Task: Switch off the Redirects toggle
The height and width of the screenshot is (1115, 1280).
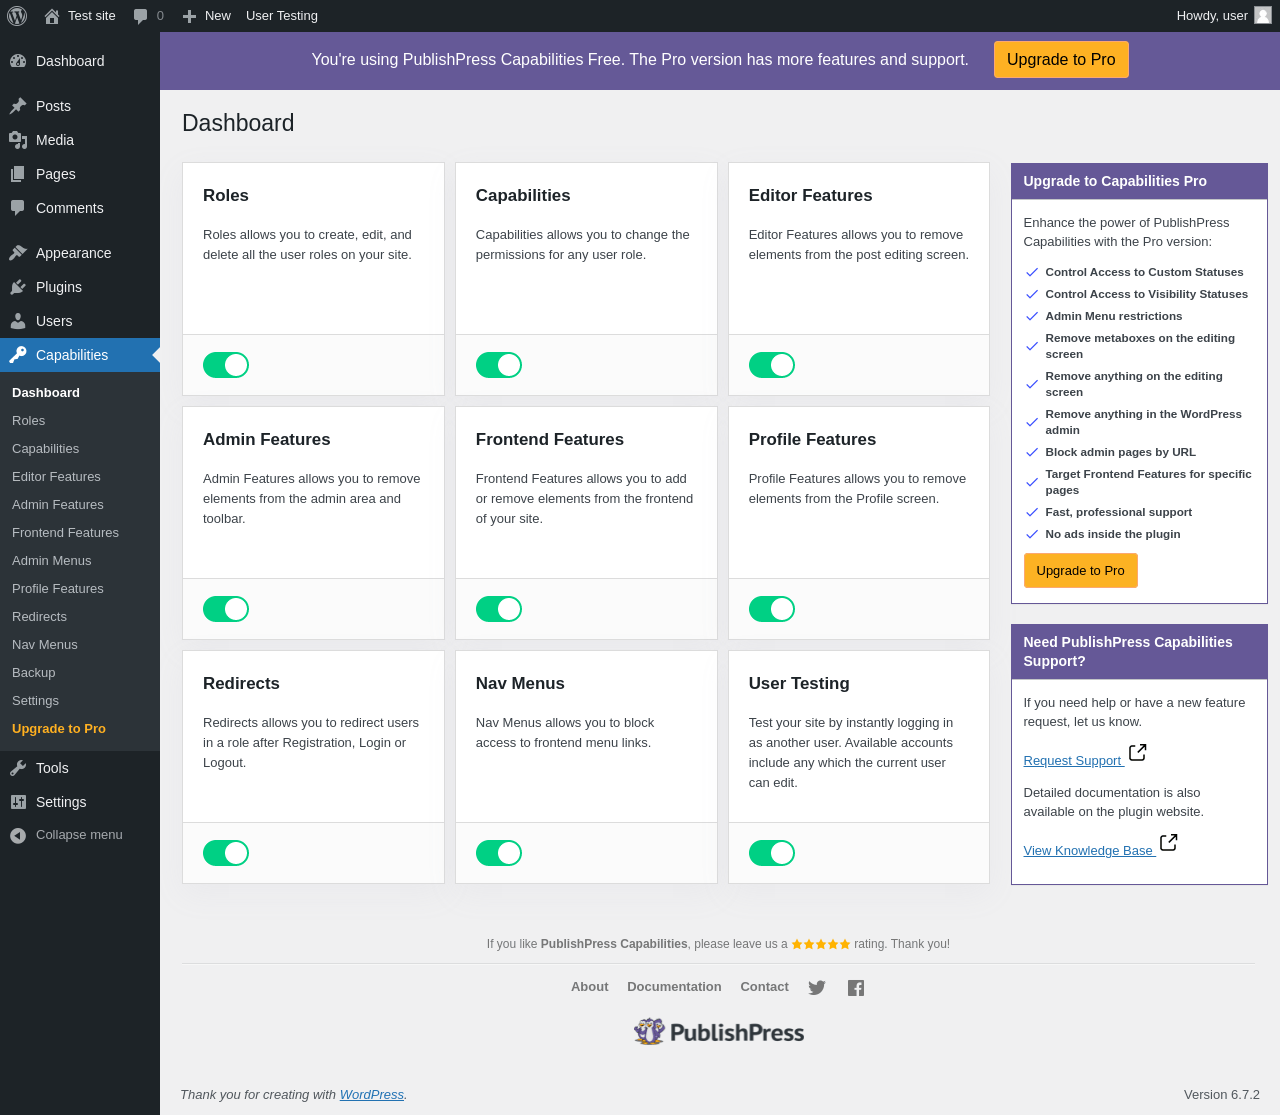Action: point(226,853)
